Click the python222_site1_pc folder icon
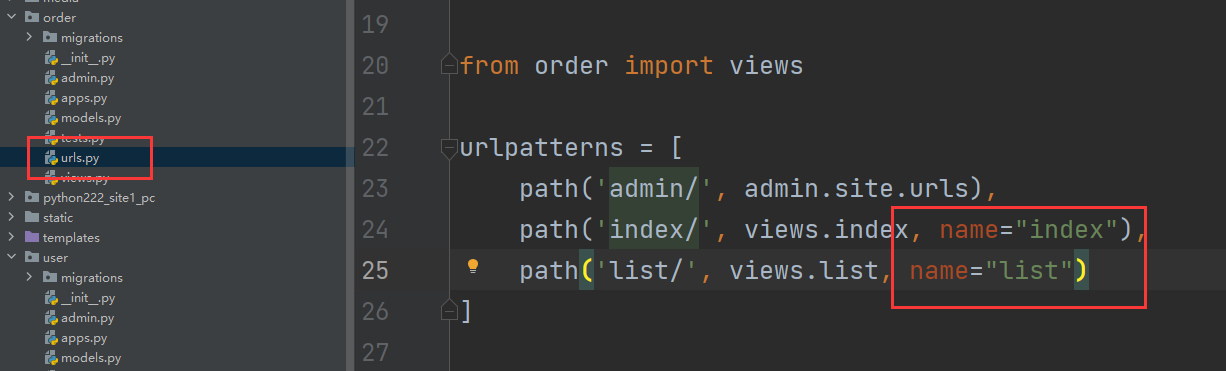The image size is (1226, 371). pyautogui.click(x=33, y=197)
